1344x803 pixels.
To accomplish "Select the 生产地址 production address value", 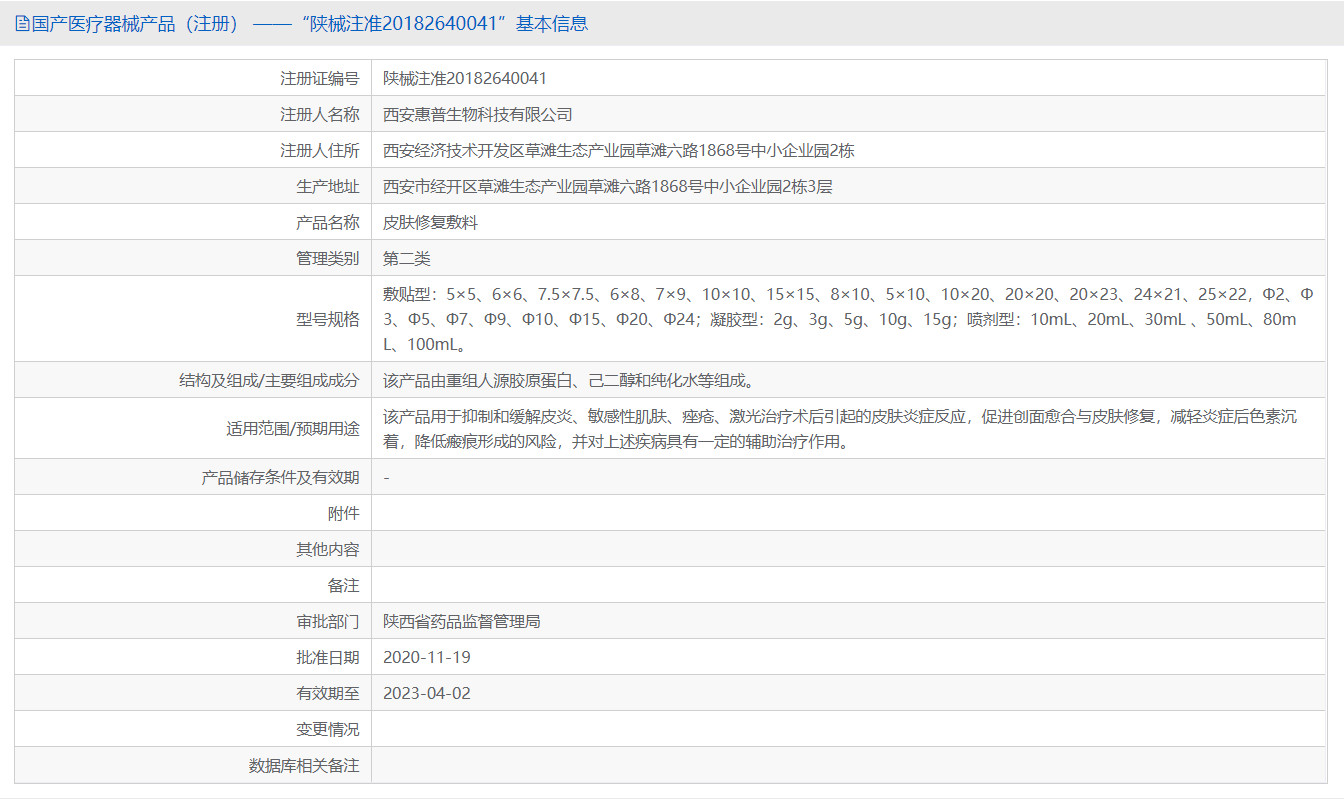I will (580, 185).
